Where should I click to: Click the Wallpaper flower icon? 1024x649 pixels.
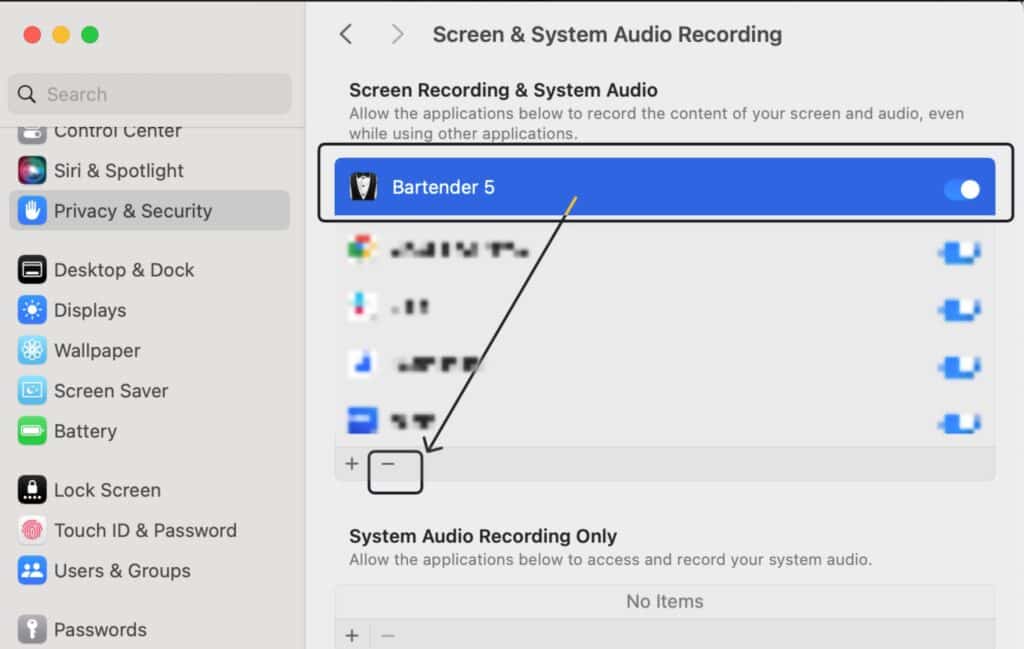tap(32, 351)
